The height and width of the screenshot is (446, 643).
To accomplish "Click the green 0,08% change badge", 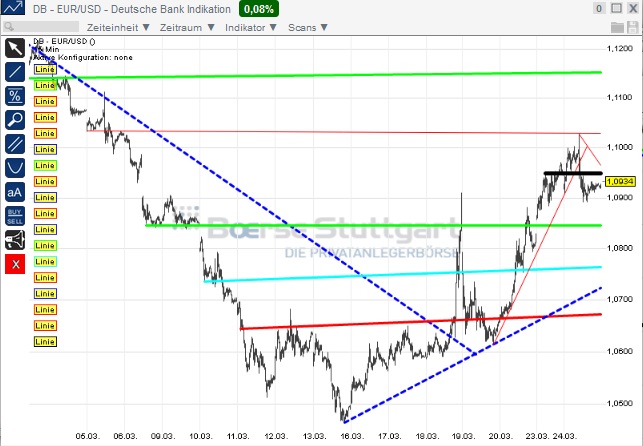I will 259,9.
